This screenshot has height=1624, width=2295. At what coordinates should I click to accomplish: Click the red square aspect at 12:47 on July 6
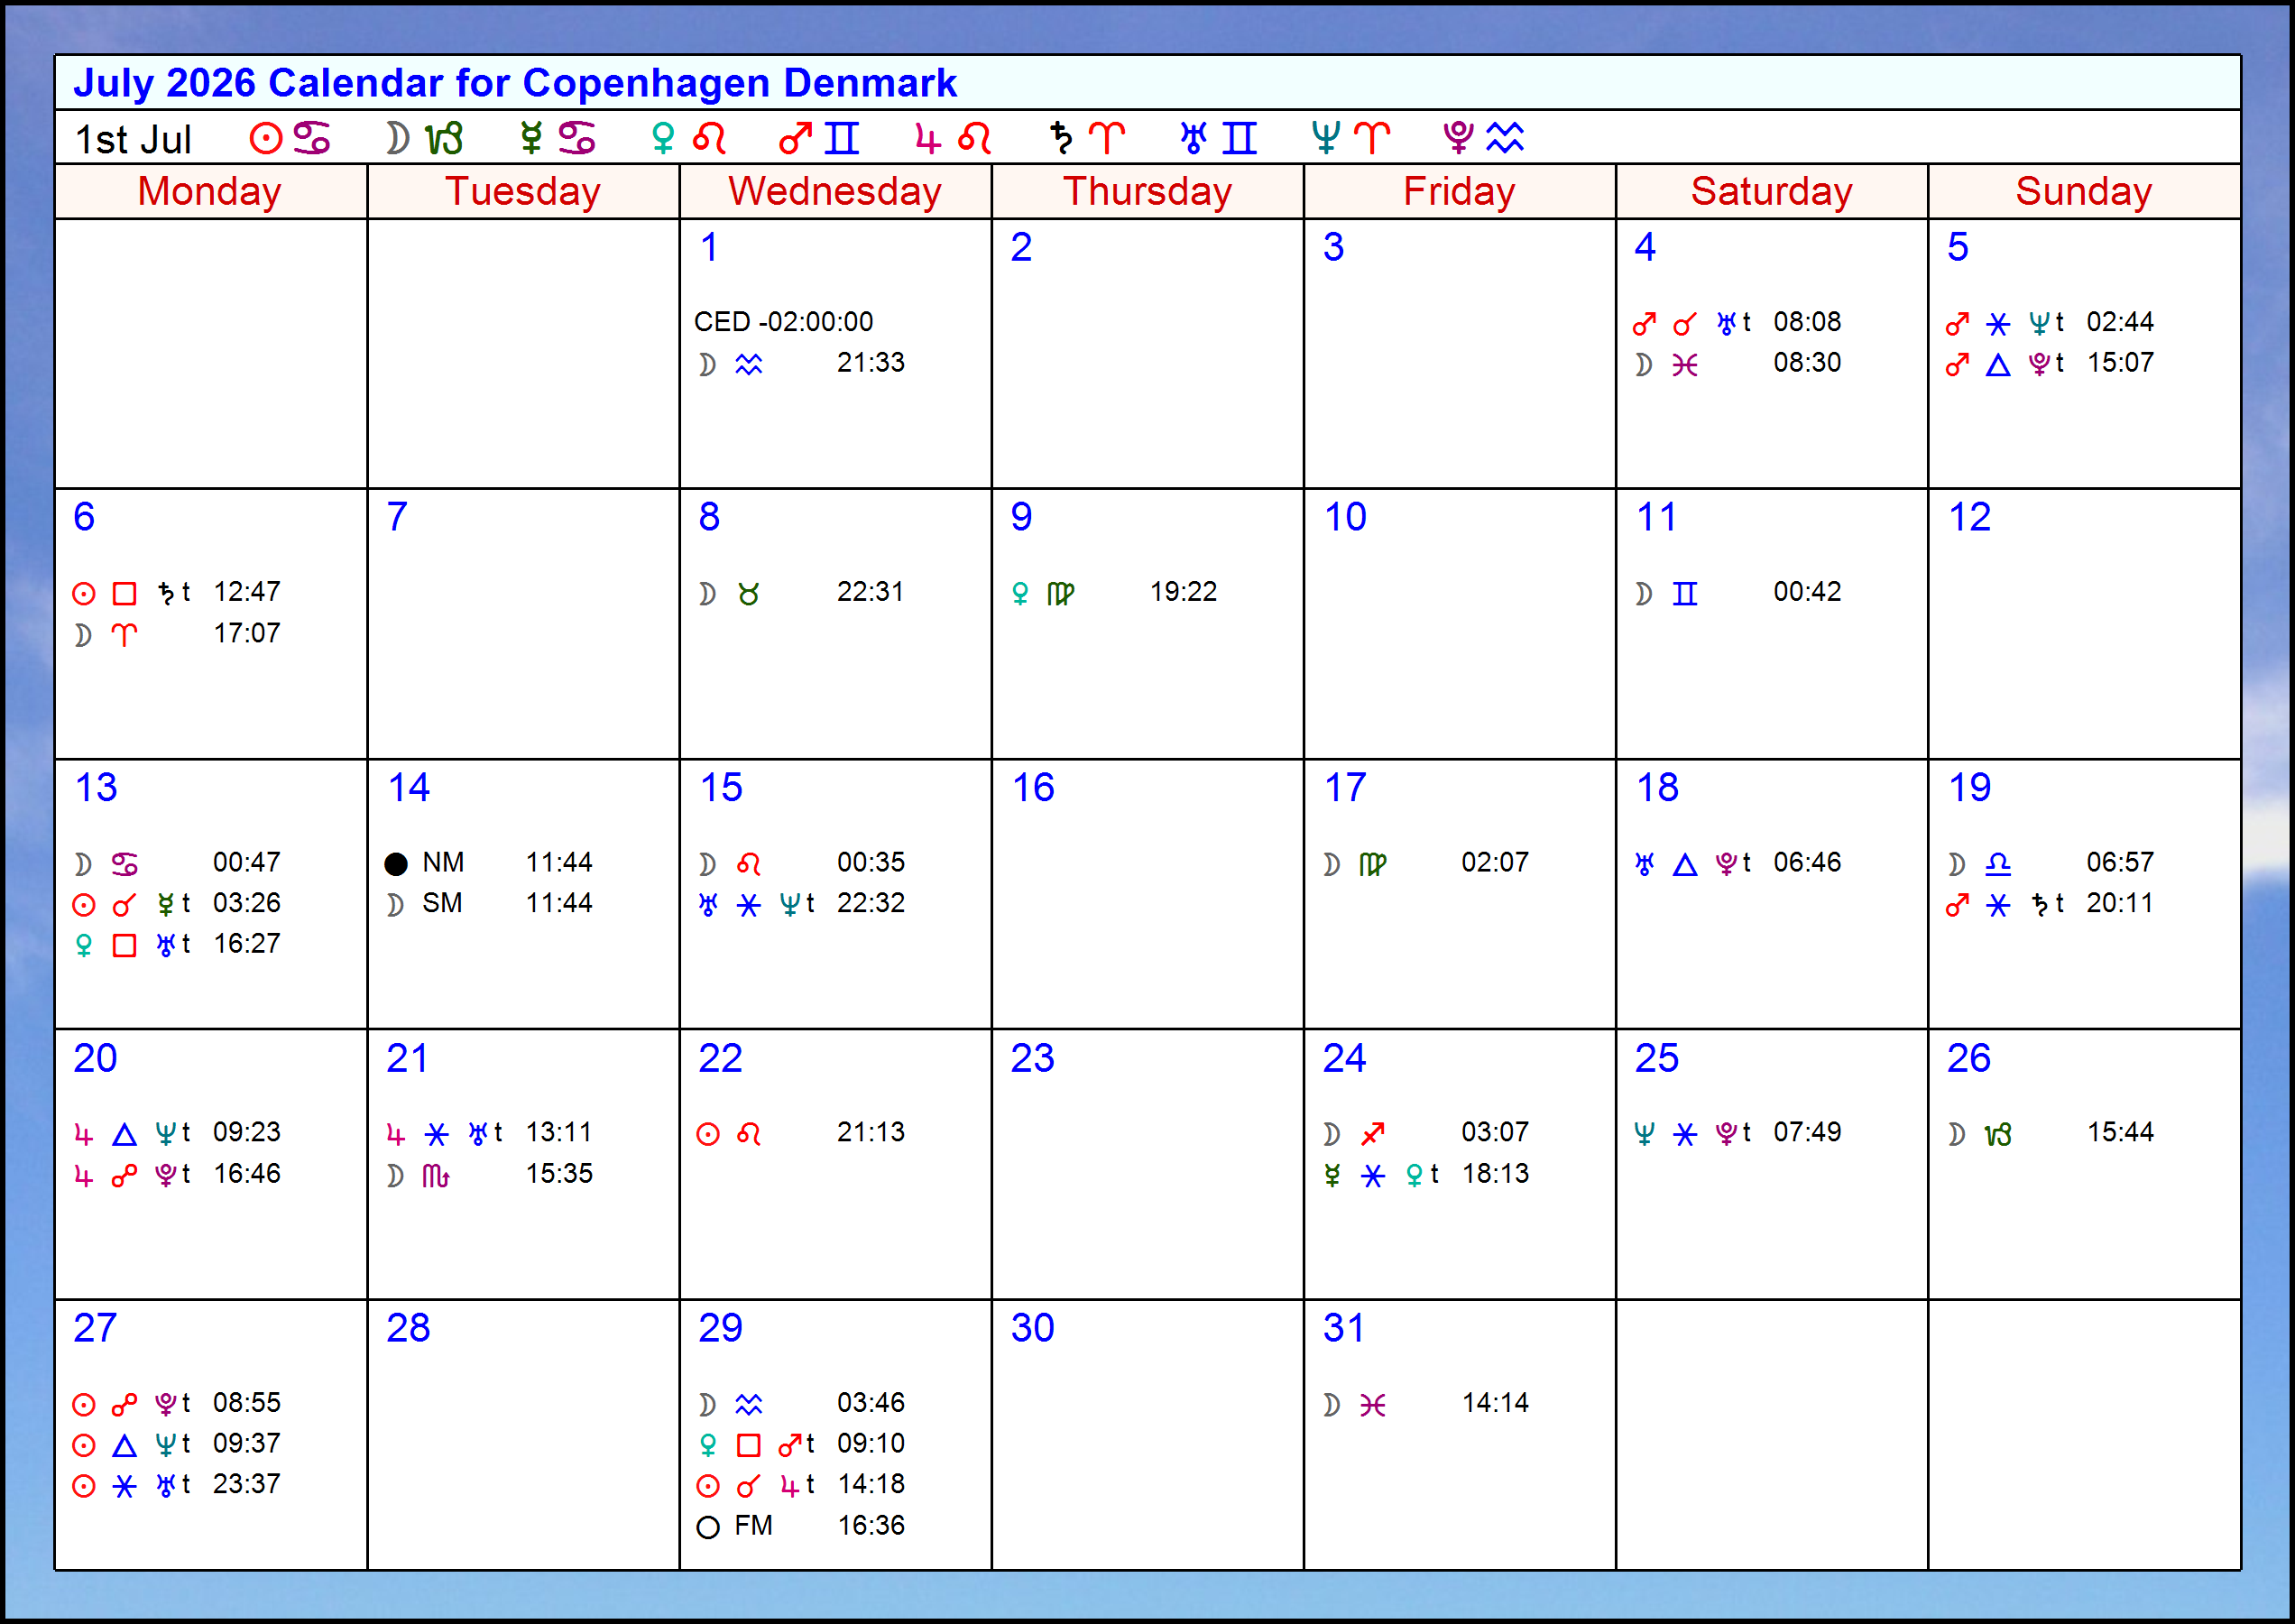point(124,594)
